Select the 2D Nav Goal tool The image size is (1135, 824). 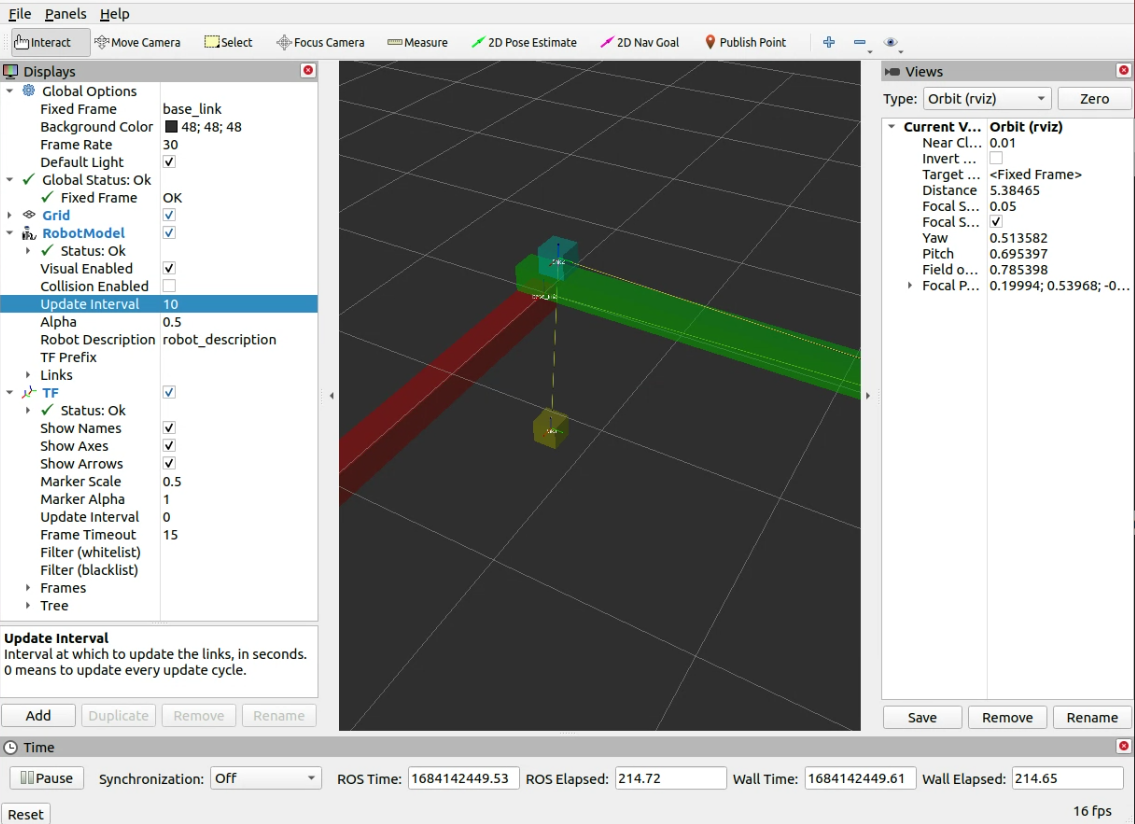click(x=640, y=42)
